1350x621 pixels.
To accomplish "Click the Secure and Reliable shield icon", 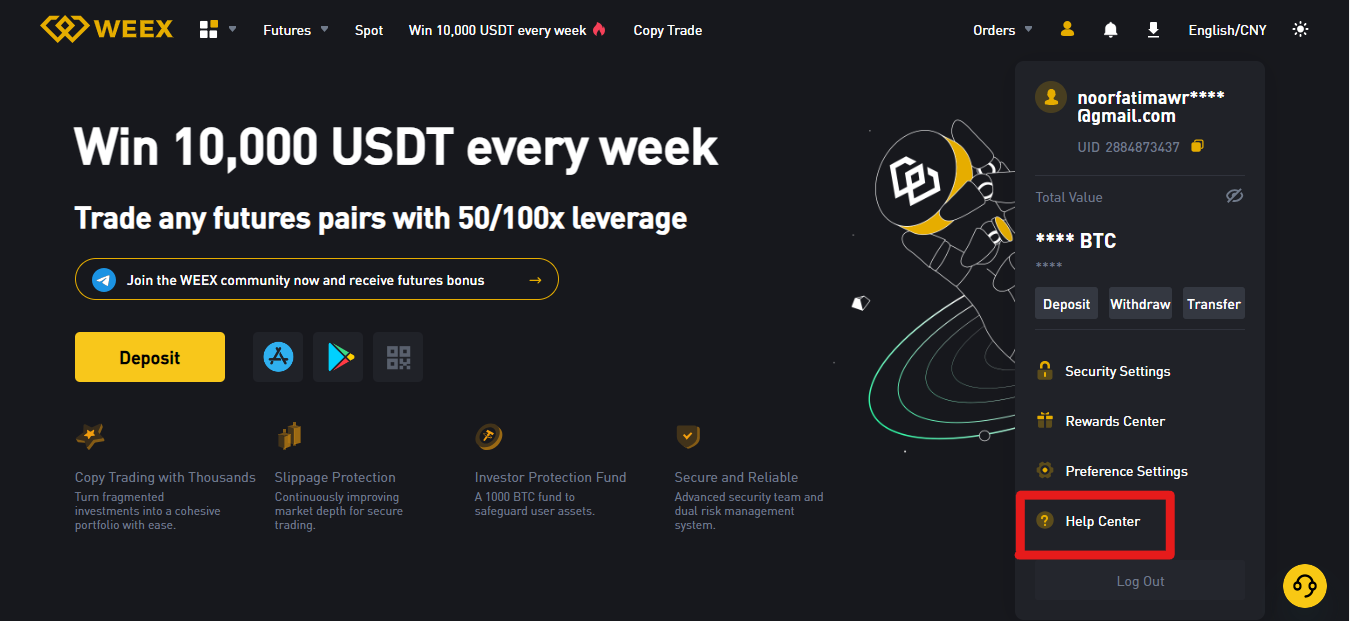I will [688, 436].
